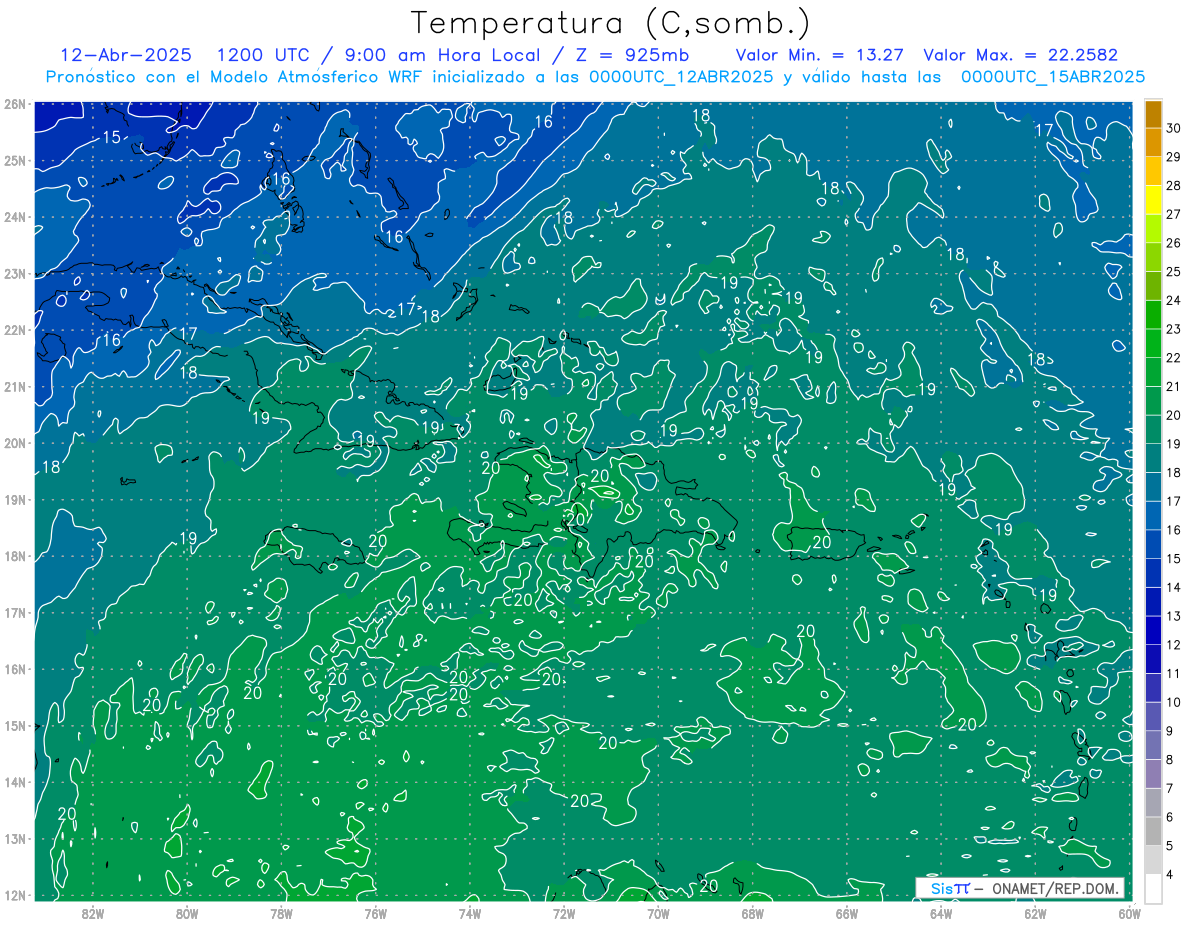The width and height of the screenshot is (1200, 927).
Task: Click the '15N' latitude axis label
Action: [x=15, y=726]
